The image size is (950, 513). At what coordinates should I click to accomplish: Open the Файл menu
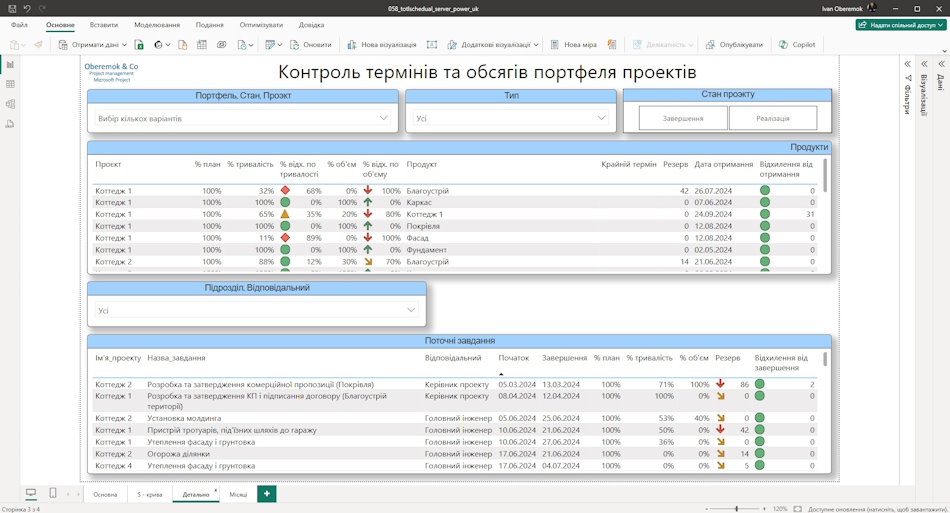19,25
